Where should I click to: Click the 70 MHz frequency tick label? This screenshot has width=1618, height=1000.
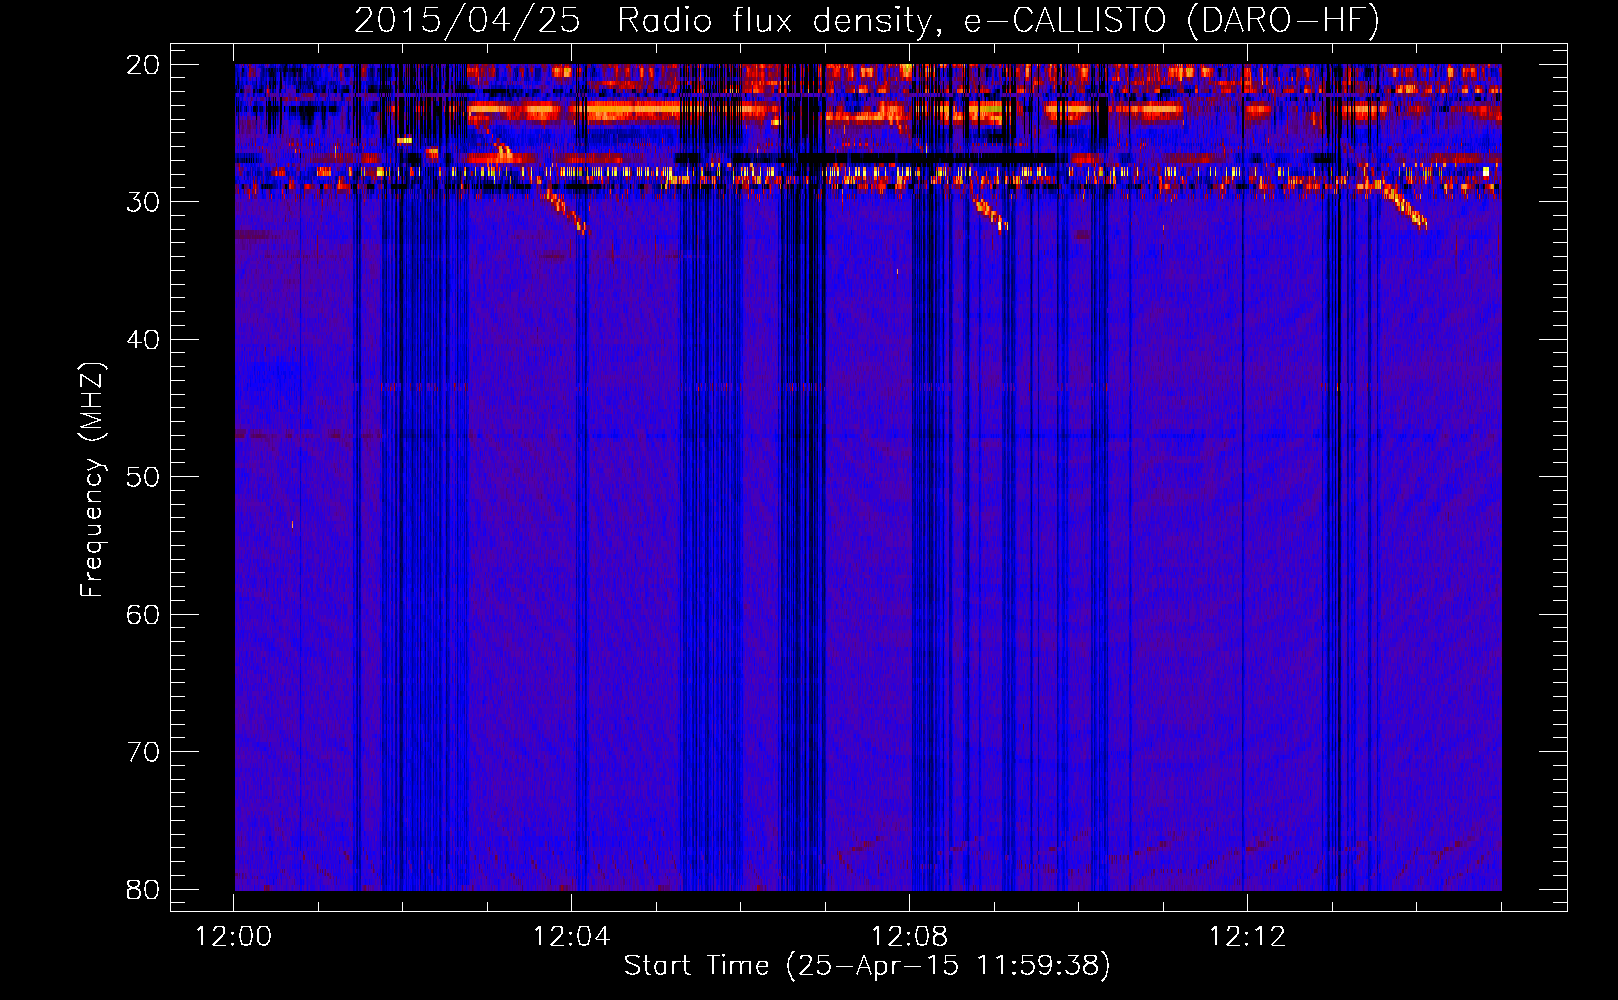(143, 751)
